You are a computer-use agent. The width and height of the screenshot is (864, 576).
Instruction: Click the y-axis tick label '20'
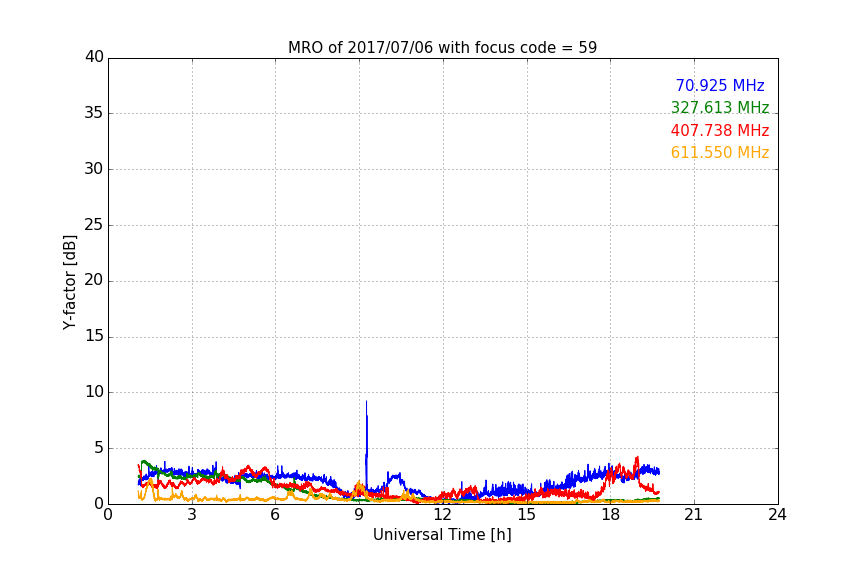click(x=94, y=280)
